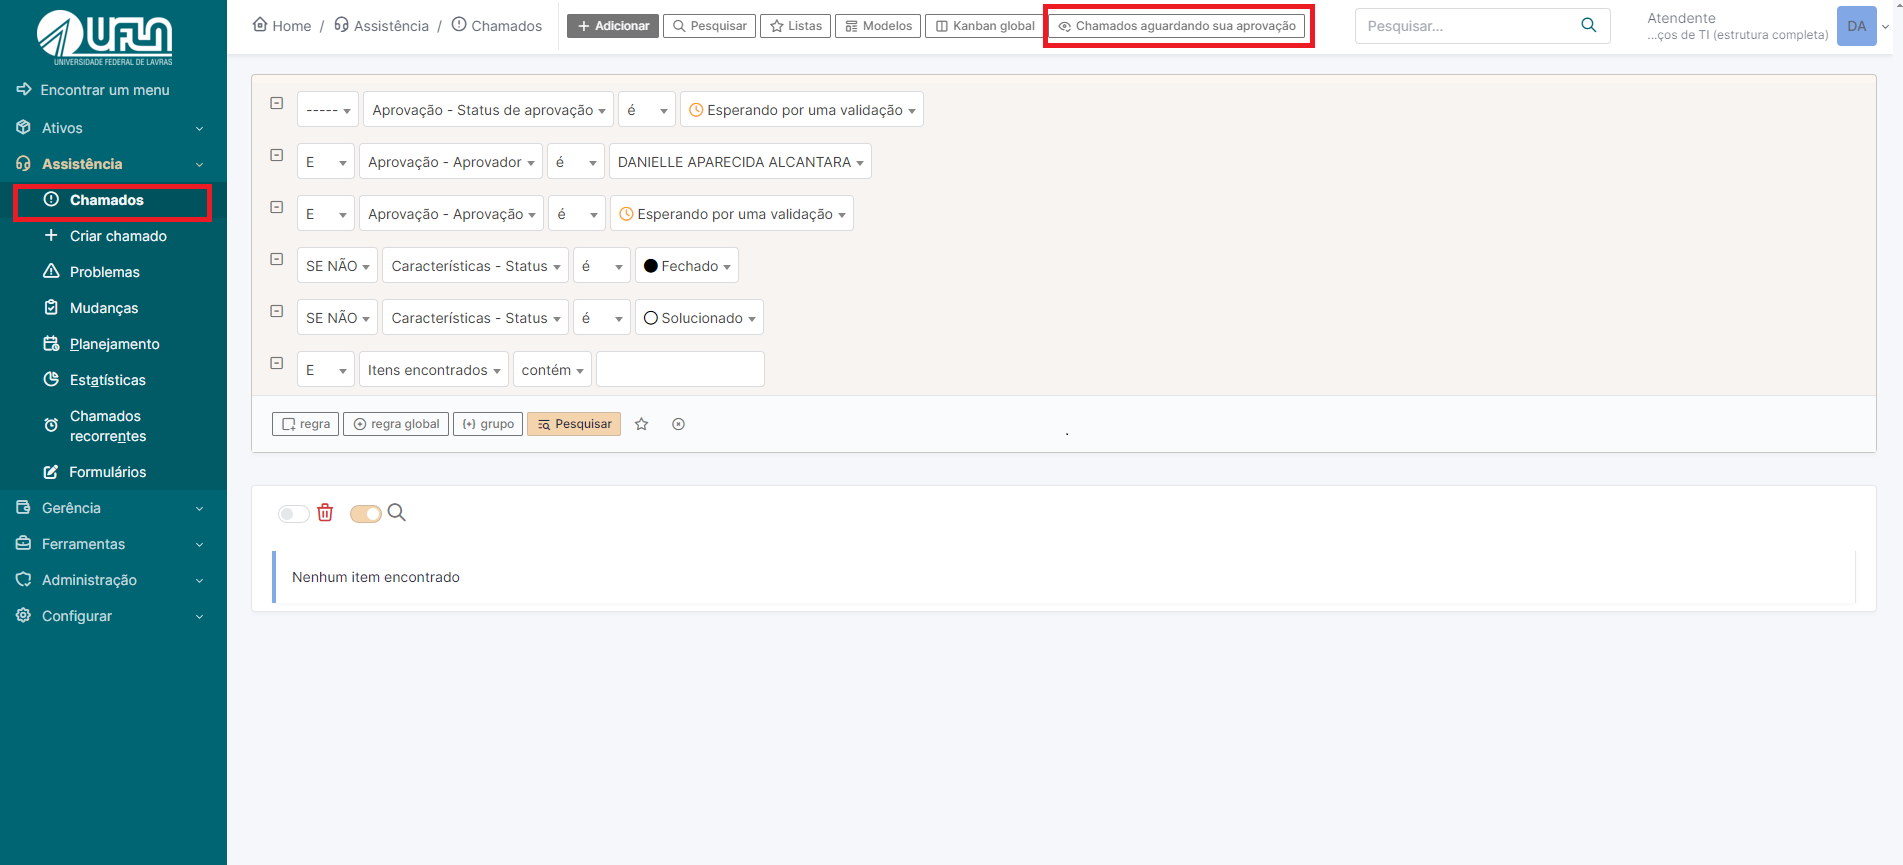The width and height of the screenshot is (1903, 865).
Task: Click the global search magnifier icon
Action: (x=1588, y=25)
